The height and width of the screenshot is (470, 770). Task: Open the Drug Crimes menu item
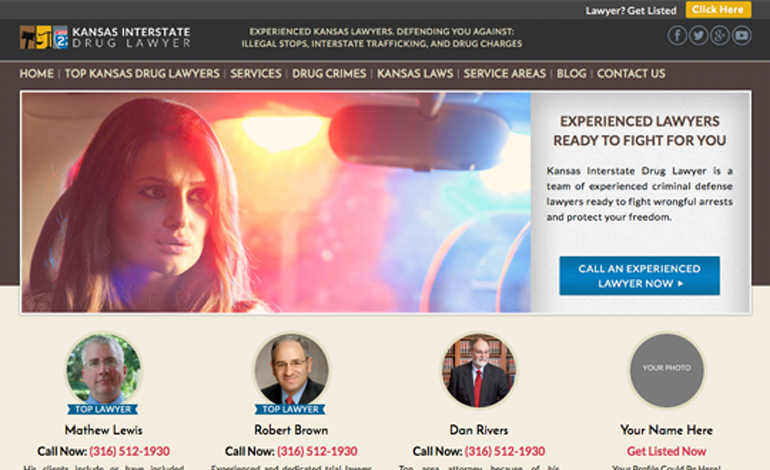[x=329, y=74]
